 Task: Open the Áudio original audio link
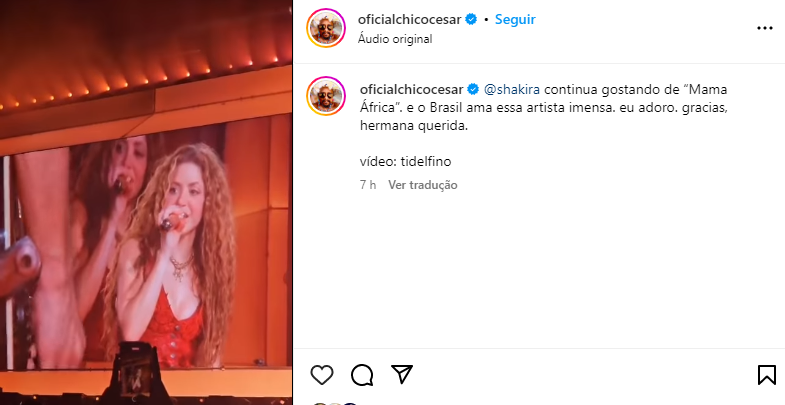coord(395,39)
